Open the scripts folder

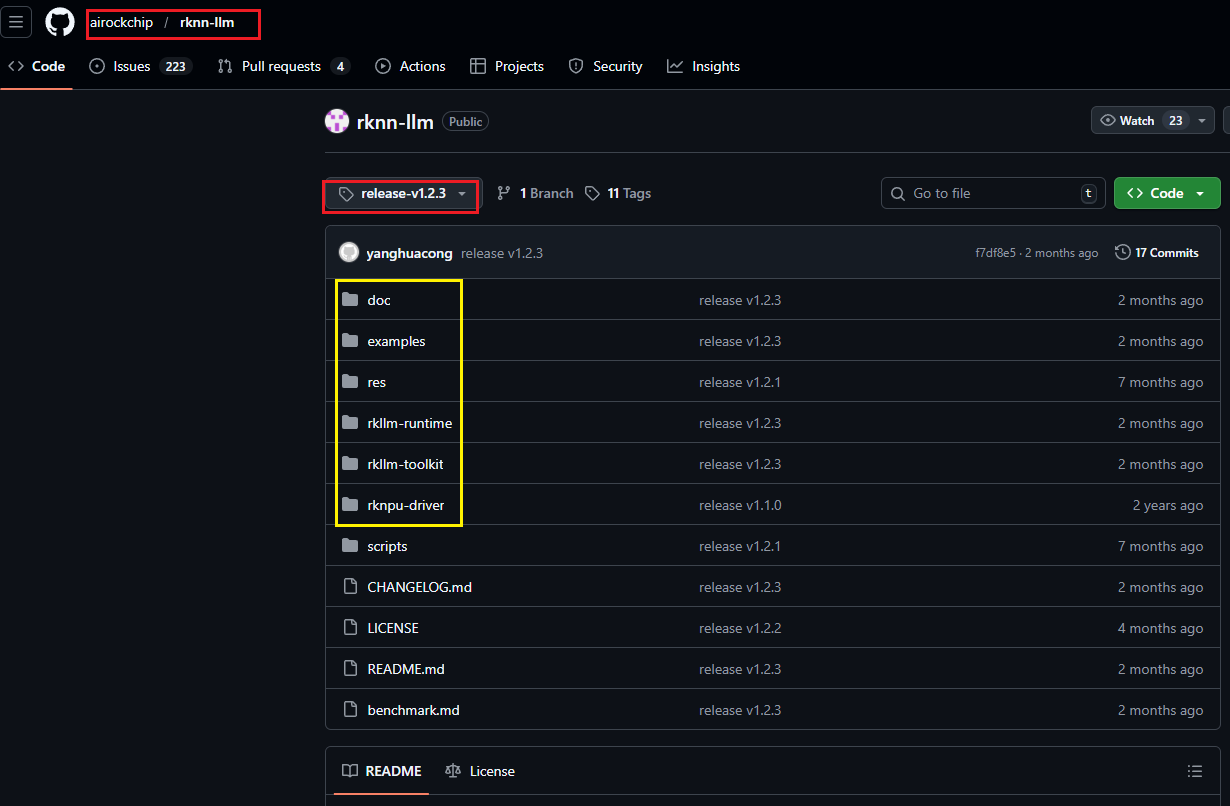(x=387, y=546)
